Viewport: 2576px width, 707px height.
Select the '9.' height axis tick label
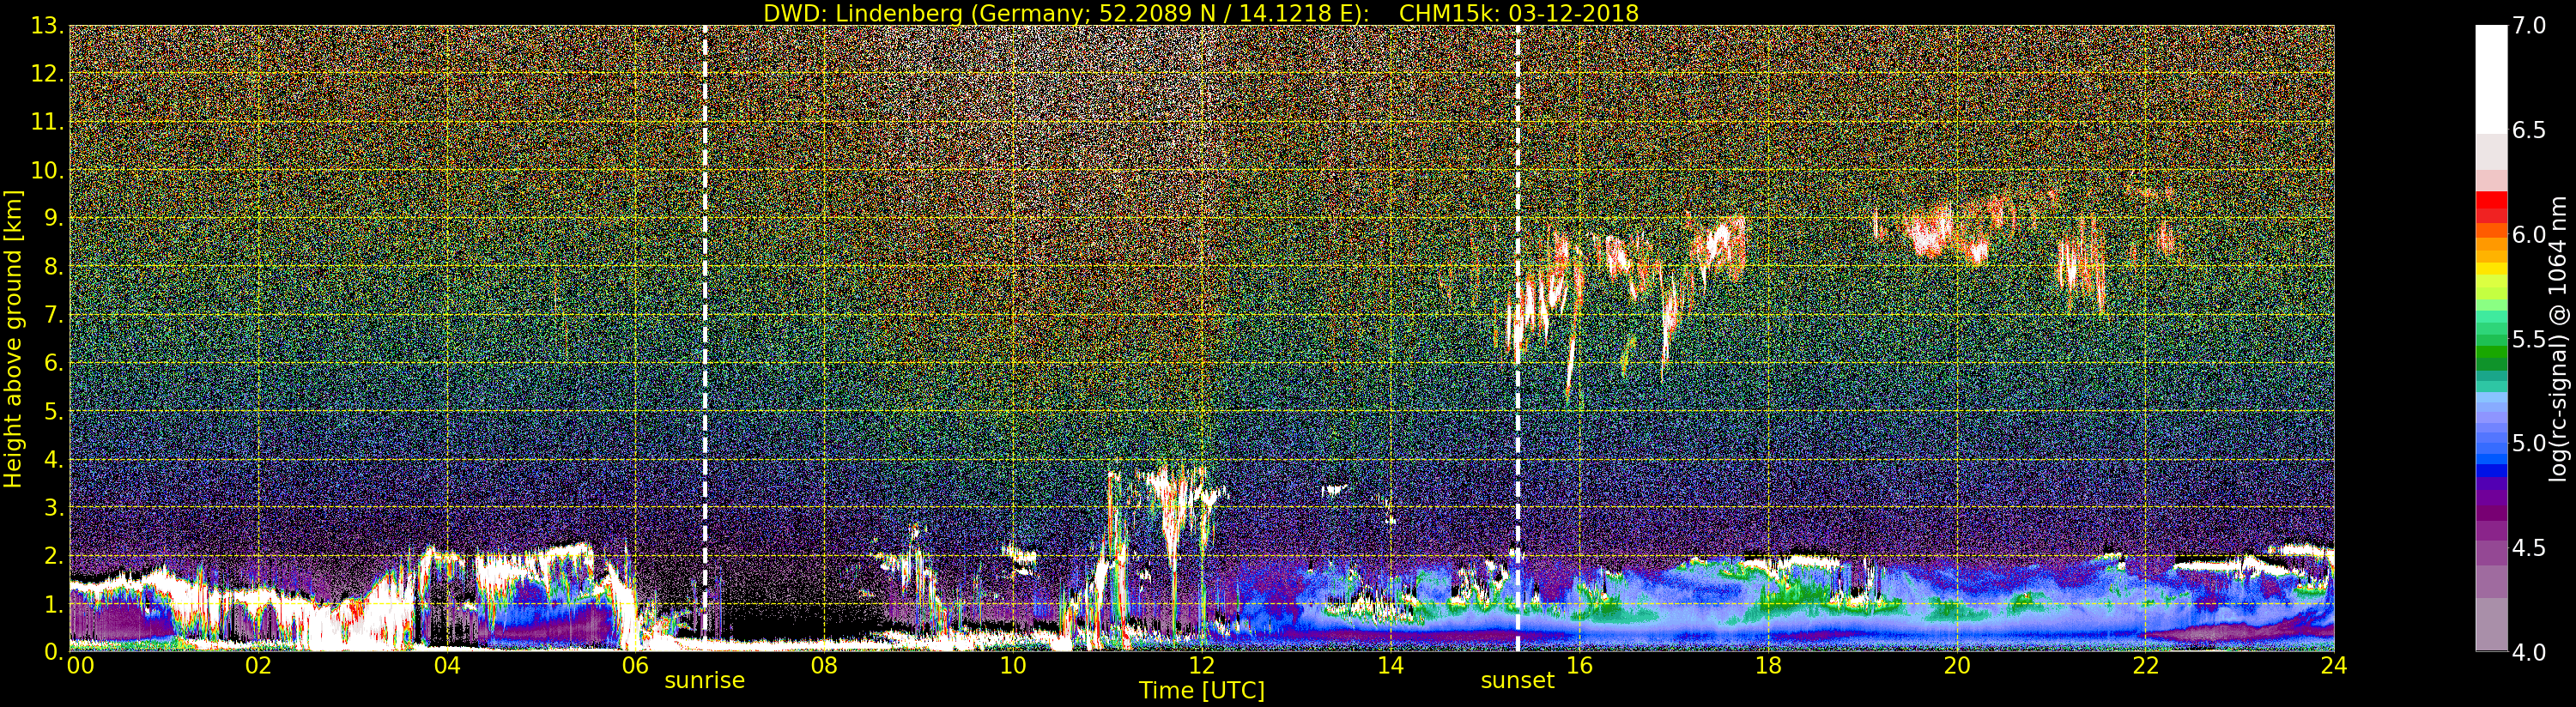pos(54,218)
